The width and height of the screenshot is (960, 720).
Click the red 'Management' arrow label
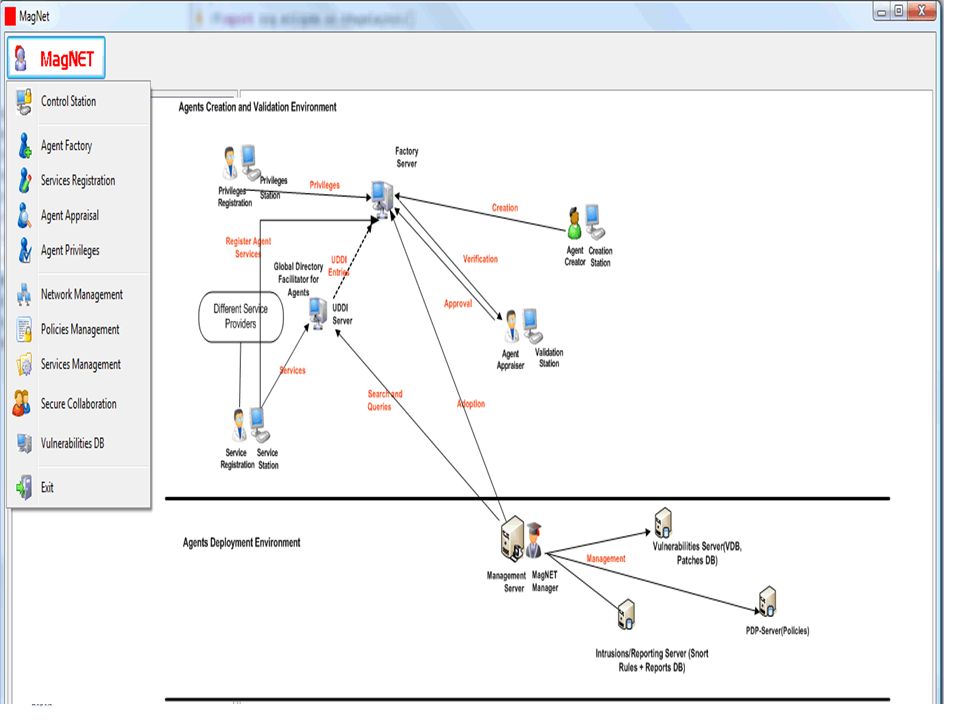[606, 558]
